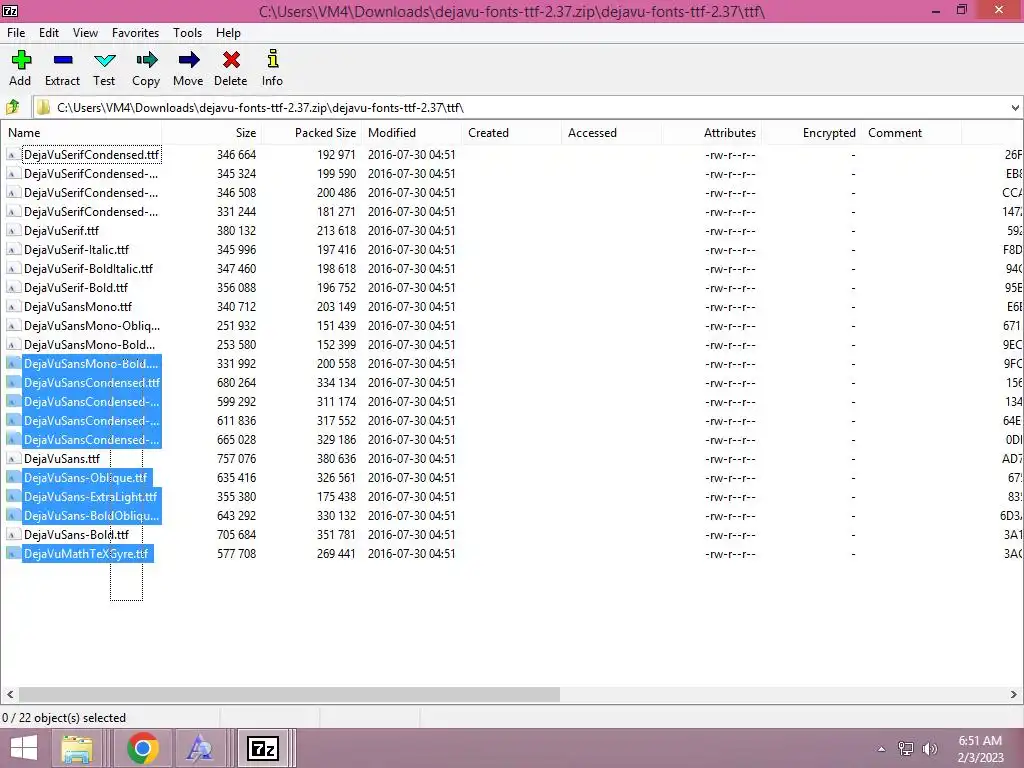This screenshot has width=1024, height=768.
Task: Select DejaVuSerif-Bold.ttf file name
Action: click(x=76, y=287)
